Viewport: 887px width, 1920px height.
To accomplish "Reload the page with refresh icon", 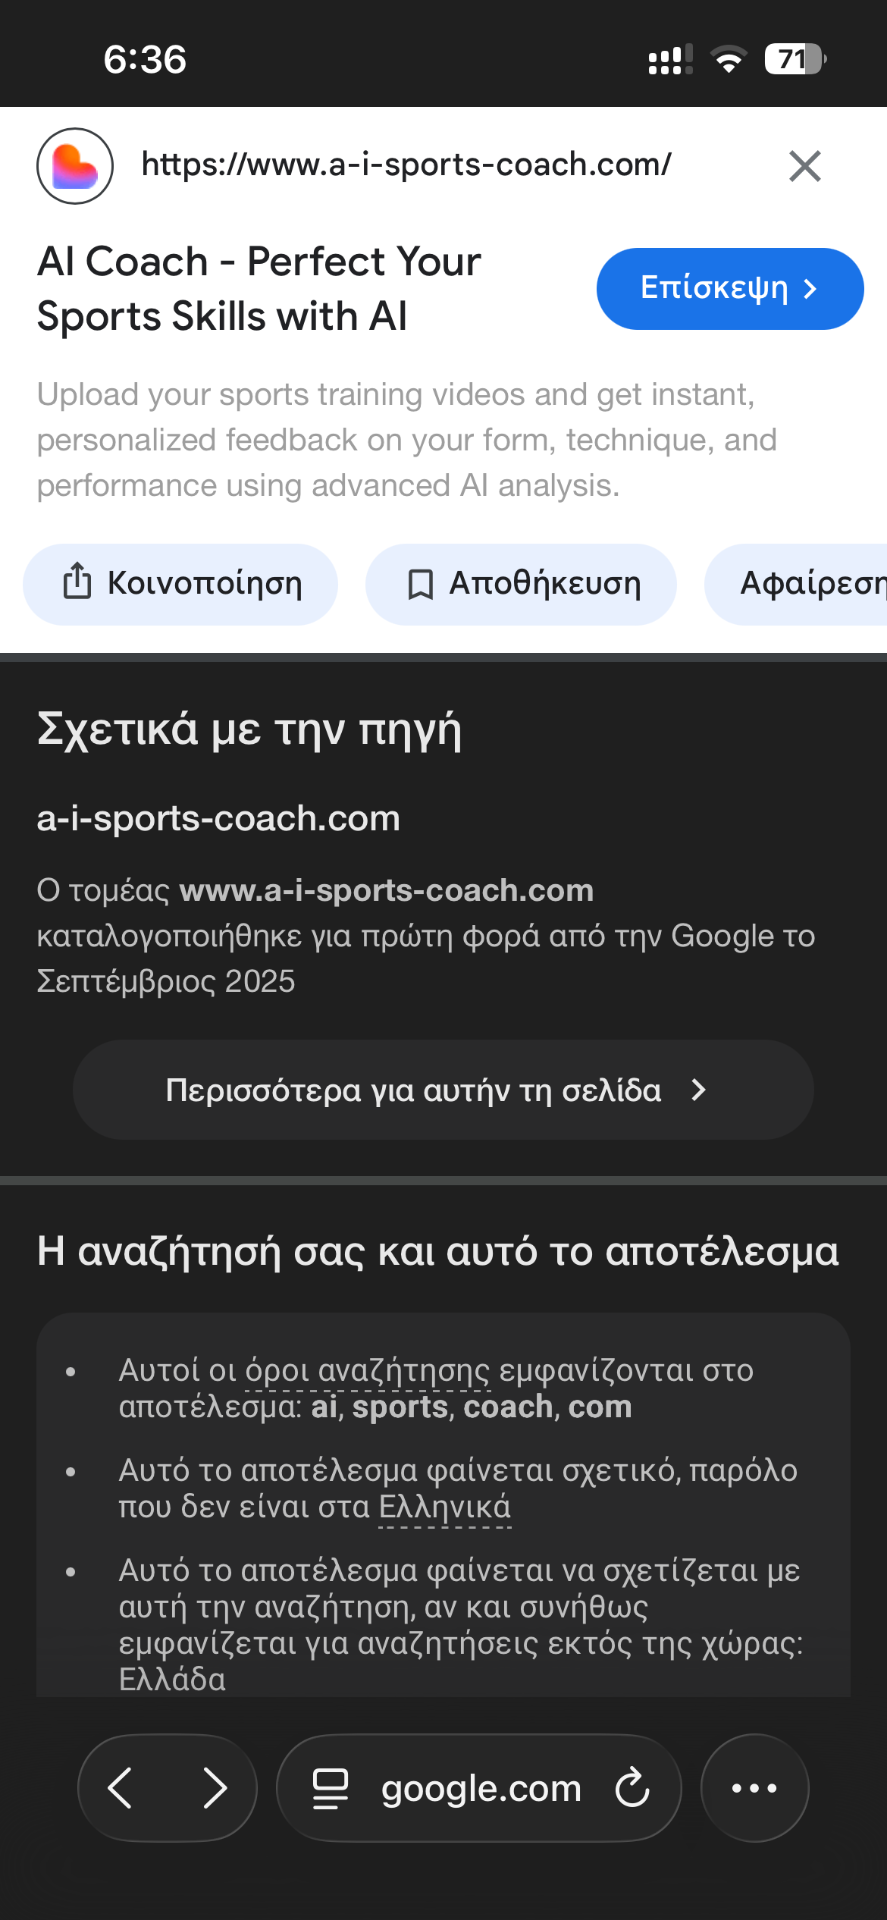I will point(632,1788).
